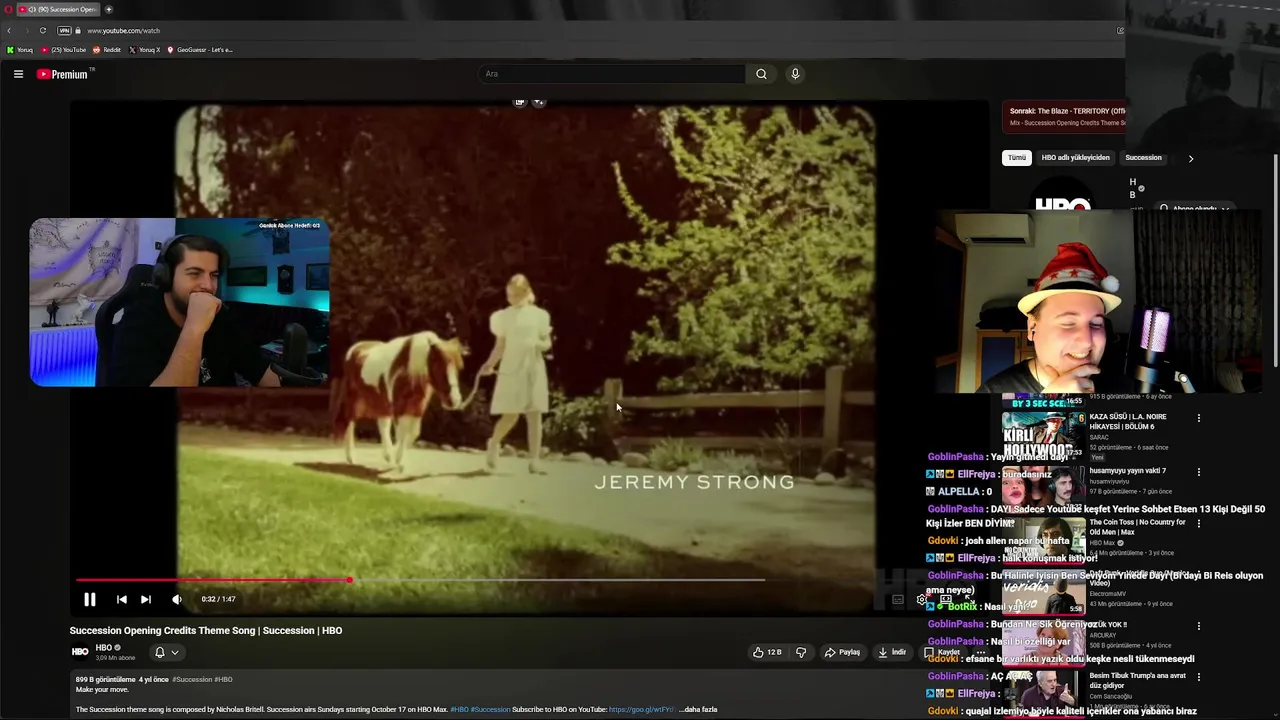Share the video via Paylaş
Screen dimensions: 1280x720
(842, 652)
